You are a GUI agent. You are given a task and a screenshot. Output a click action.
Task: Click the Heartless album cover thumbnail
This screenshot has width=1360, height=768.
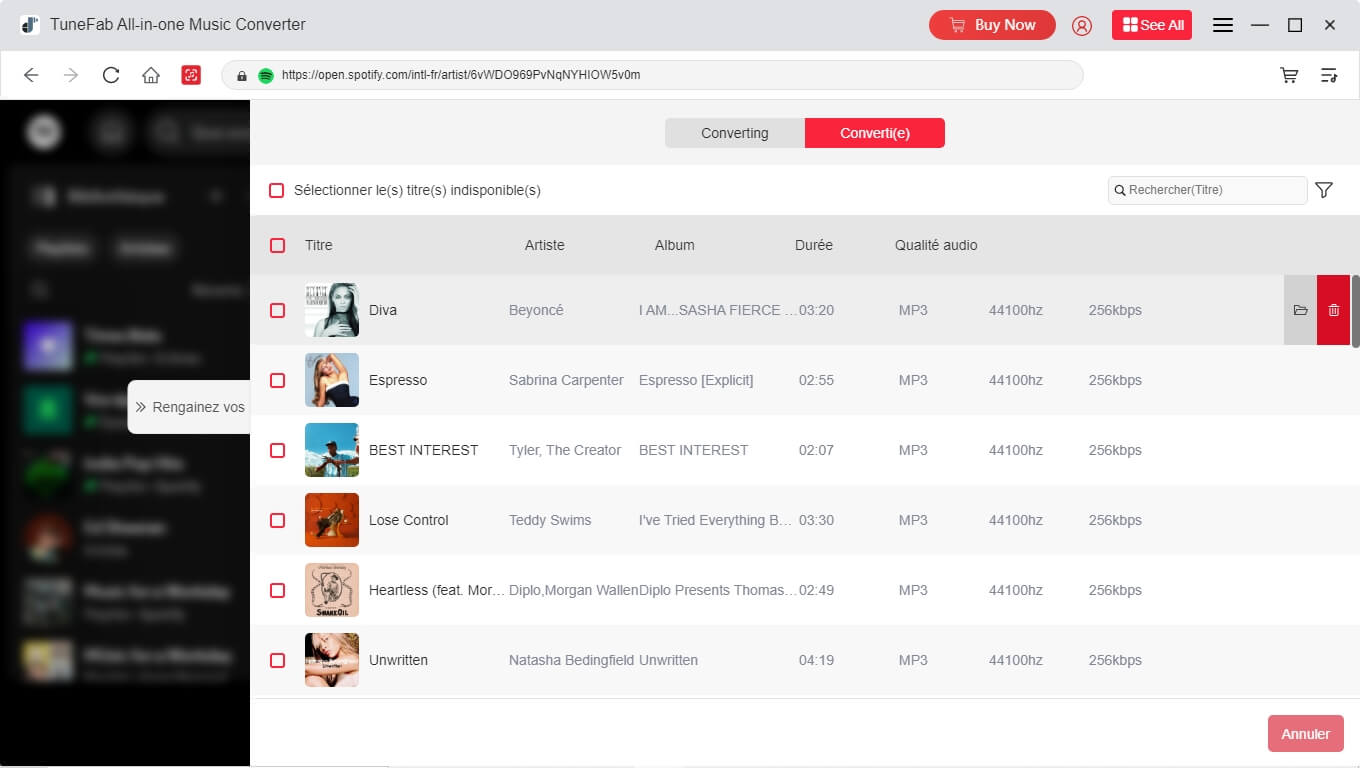[332, 590]
